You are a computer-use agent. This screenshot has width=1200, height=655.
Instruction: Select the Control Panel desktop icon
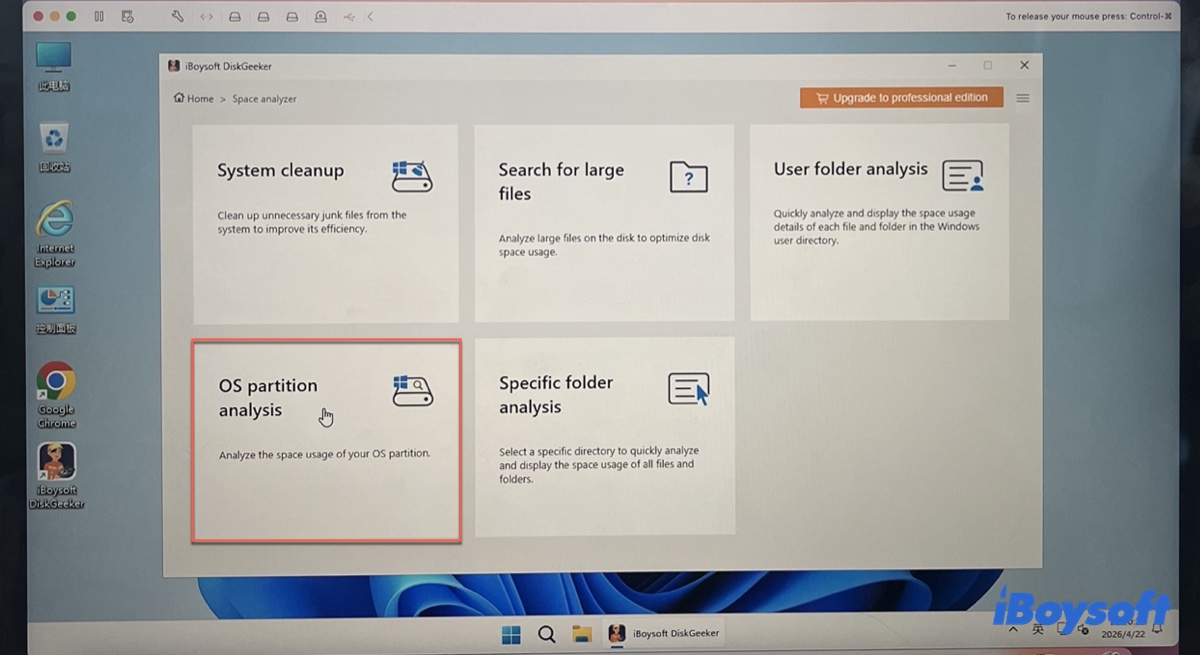pos(56,311)
